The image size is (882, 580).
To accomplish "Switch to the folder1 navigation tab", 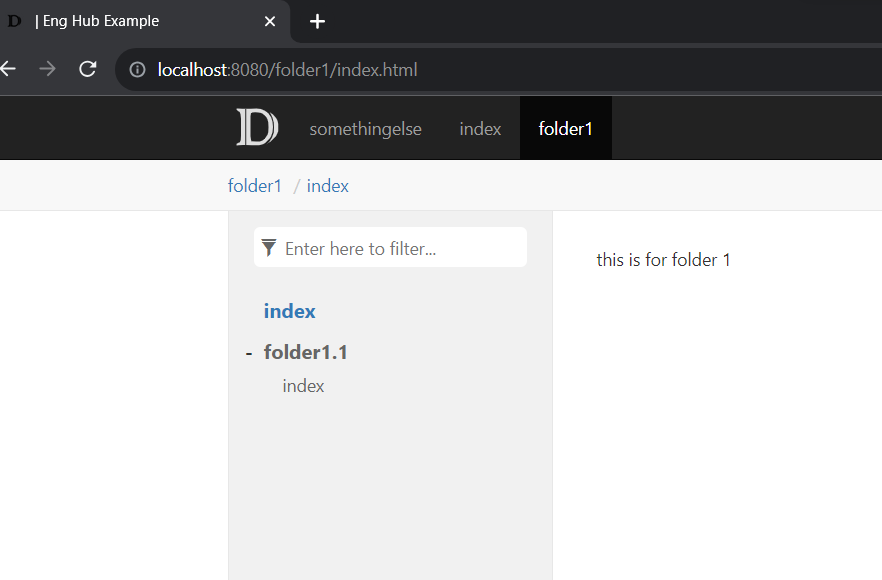I will pyautogui.click(x=565, y=128).
